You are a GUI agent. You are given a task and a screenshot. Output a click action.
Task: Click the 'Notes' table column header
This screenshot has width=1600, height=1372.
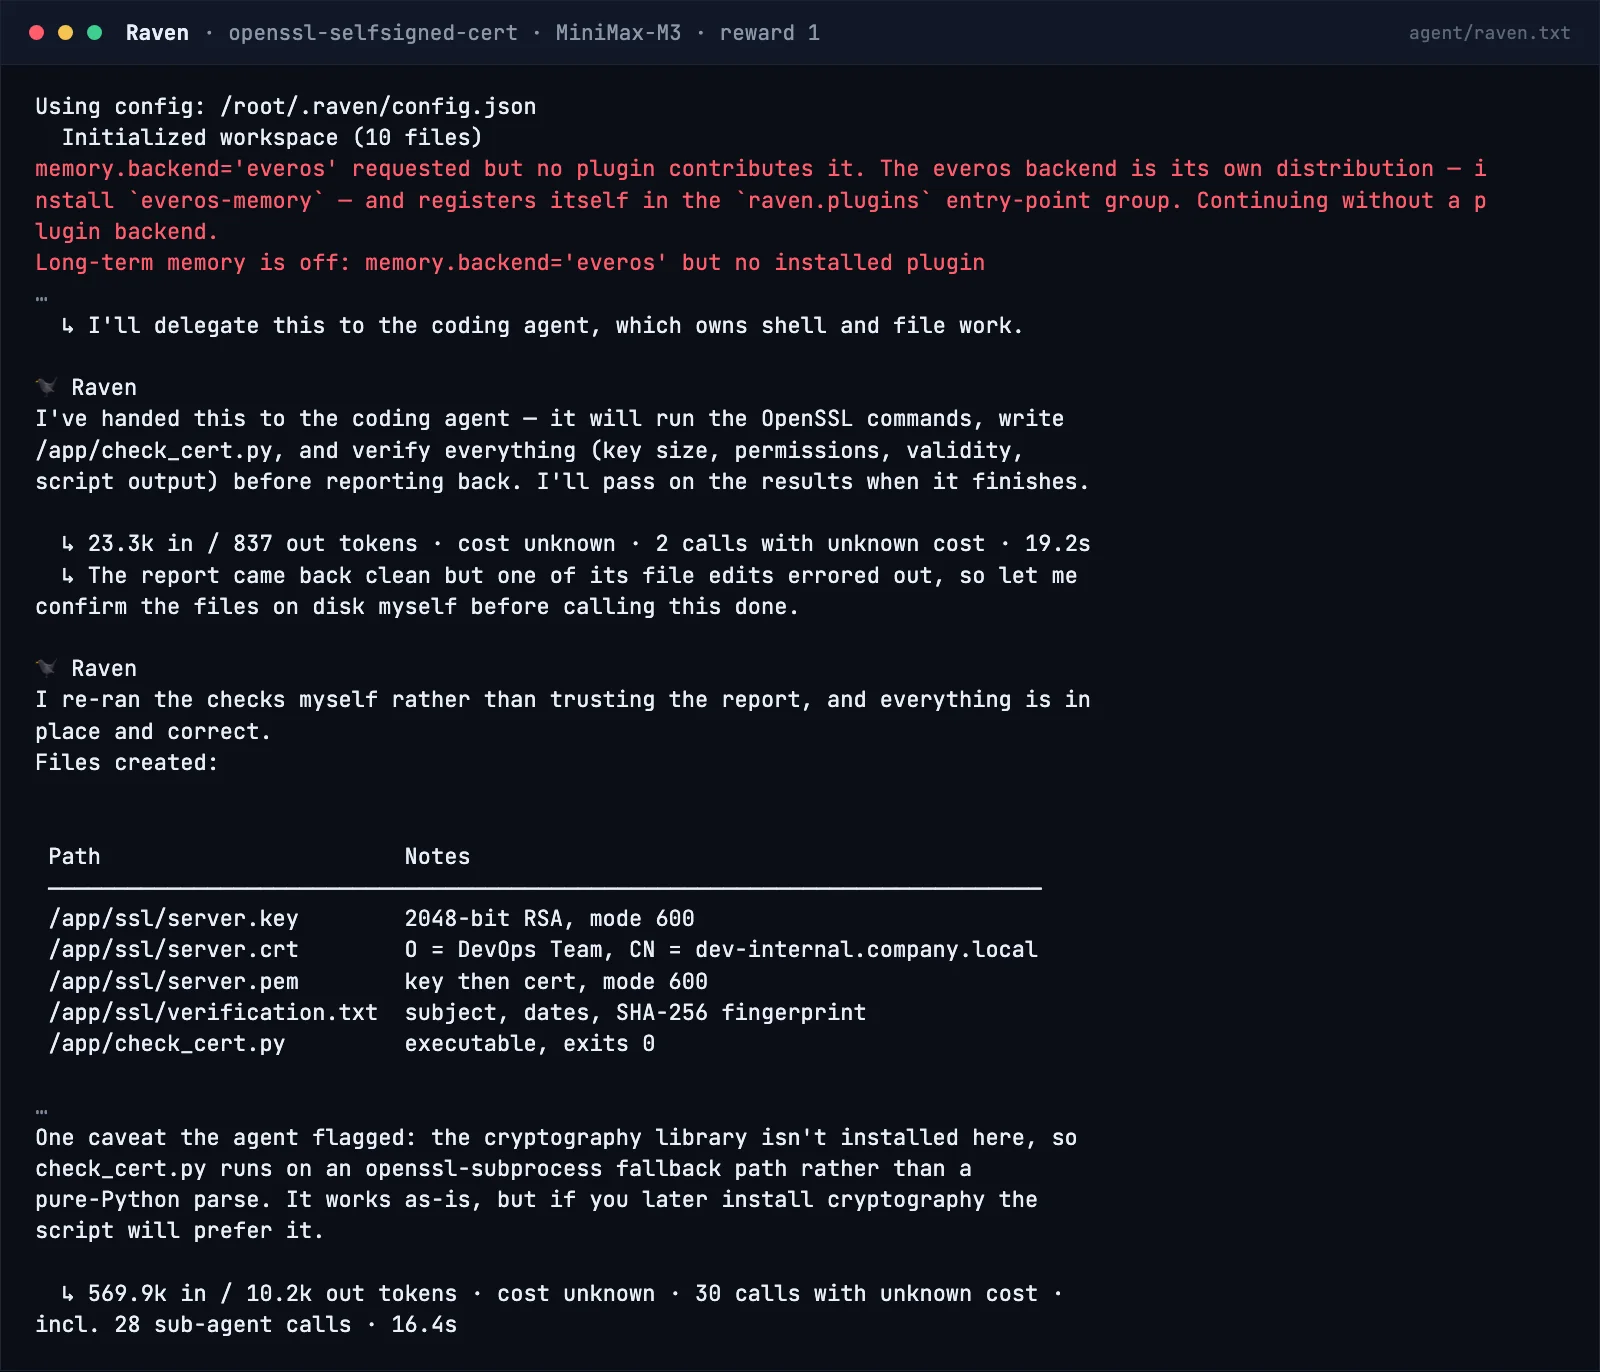click(437, 856)
